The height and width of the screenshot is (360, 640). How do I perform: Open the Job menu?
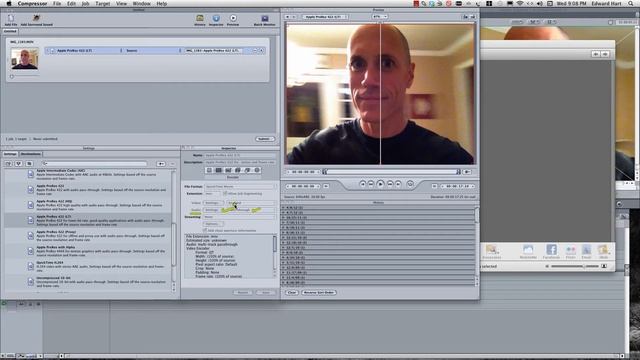85,4
